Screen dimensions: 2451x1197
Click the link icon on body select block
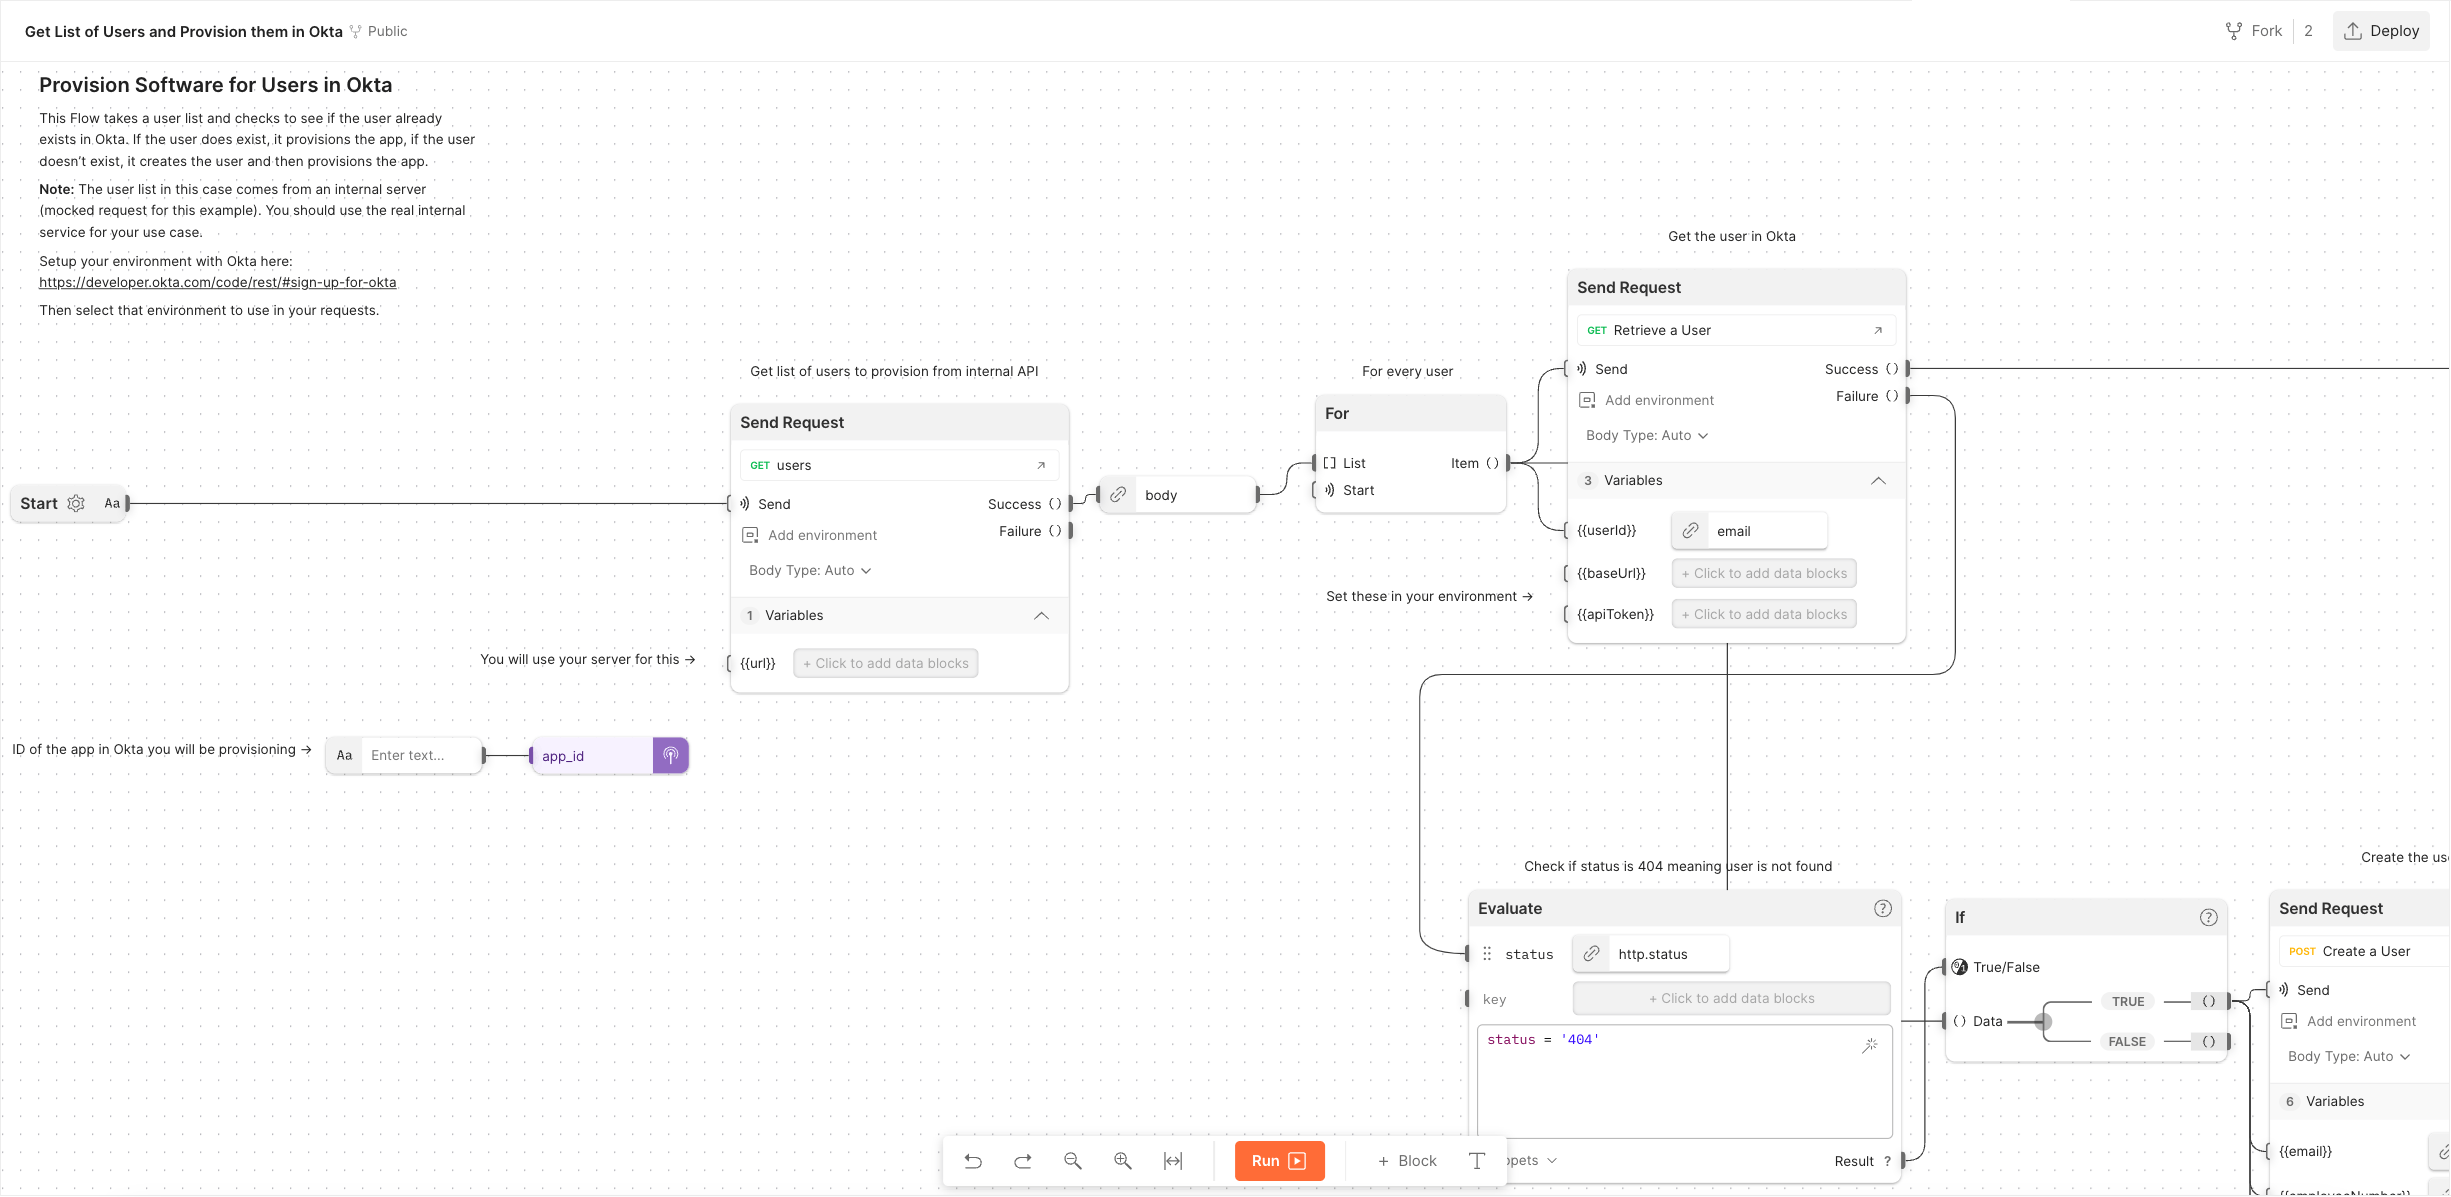[1118, 495]
